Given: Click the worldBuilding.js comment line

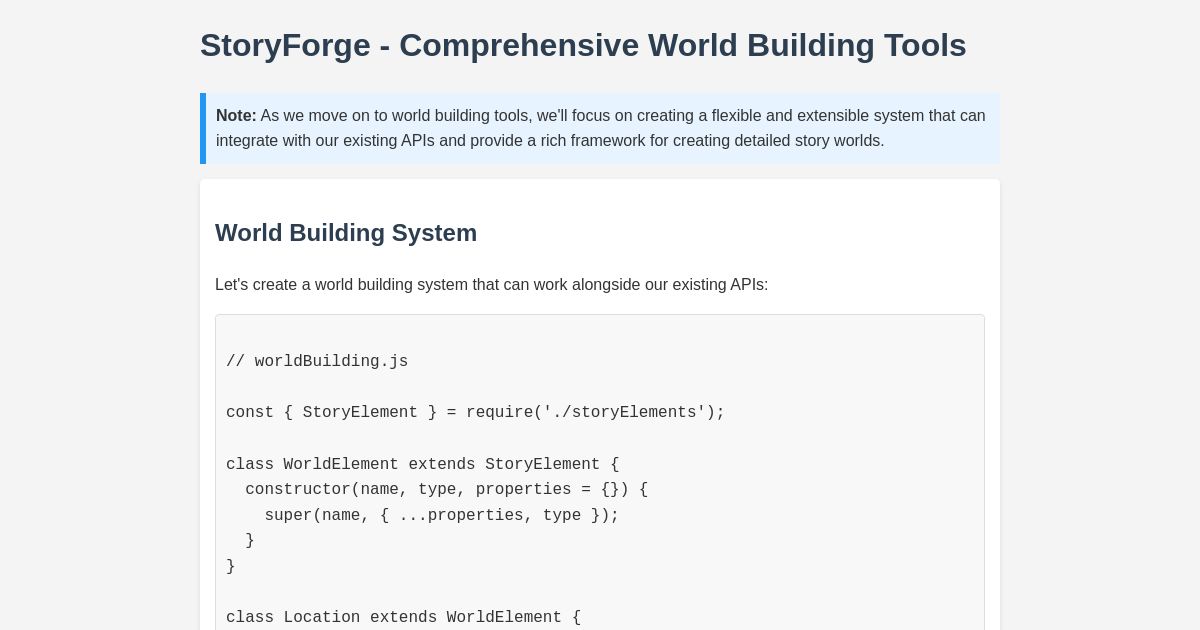Looking at the screenshot, I should tap(317, 362).
